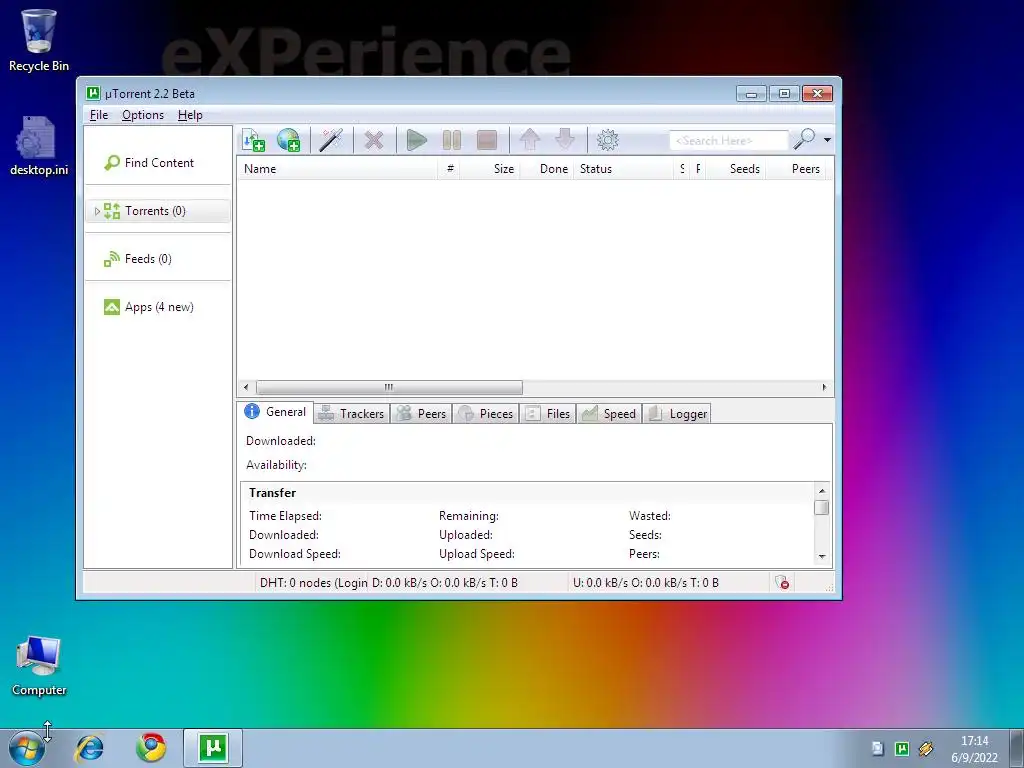Select Torrents (0) in the sidebar

coord(157,211)
